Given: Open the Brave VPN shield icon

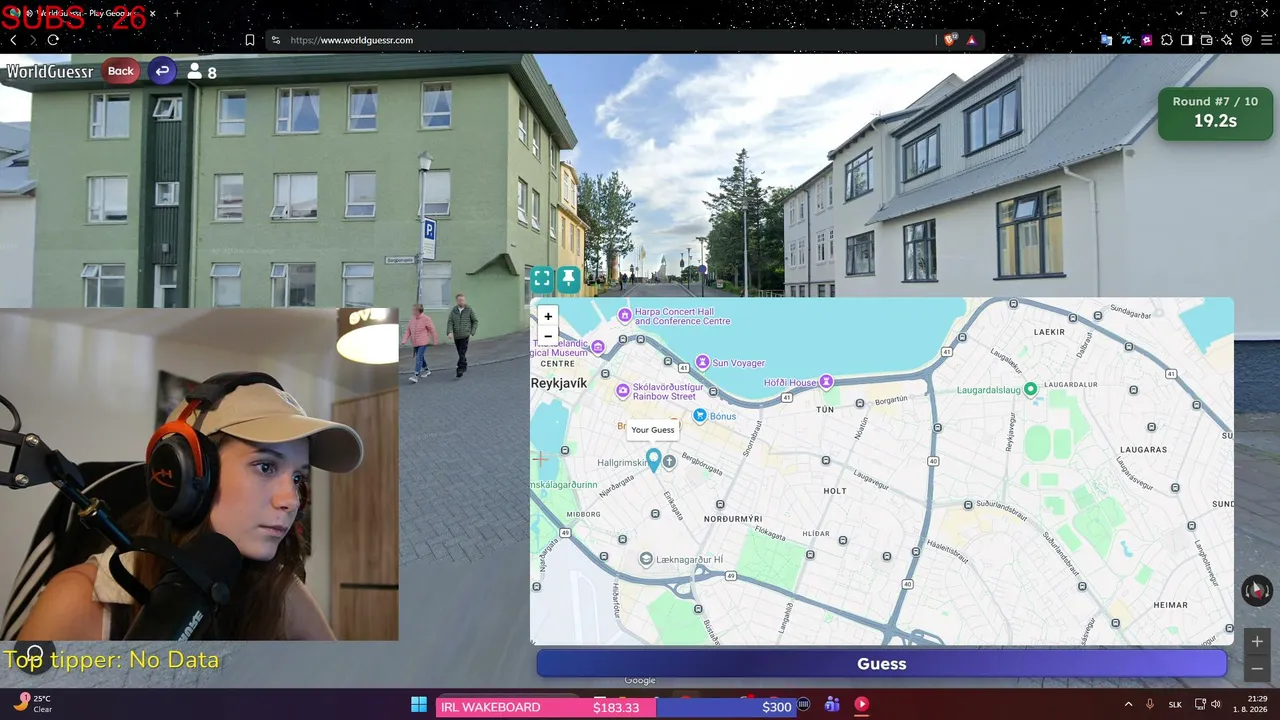Looking at the screenshot, I should pyautogui.click(x=1246, y=40).
